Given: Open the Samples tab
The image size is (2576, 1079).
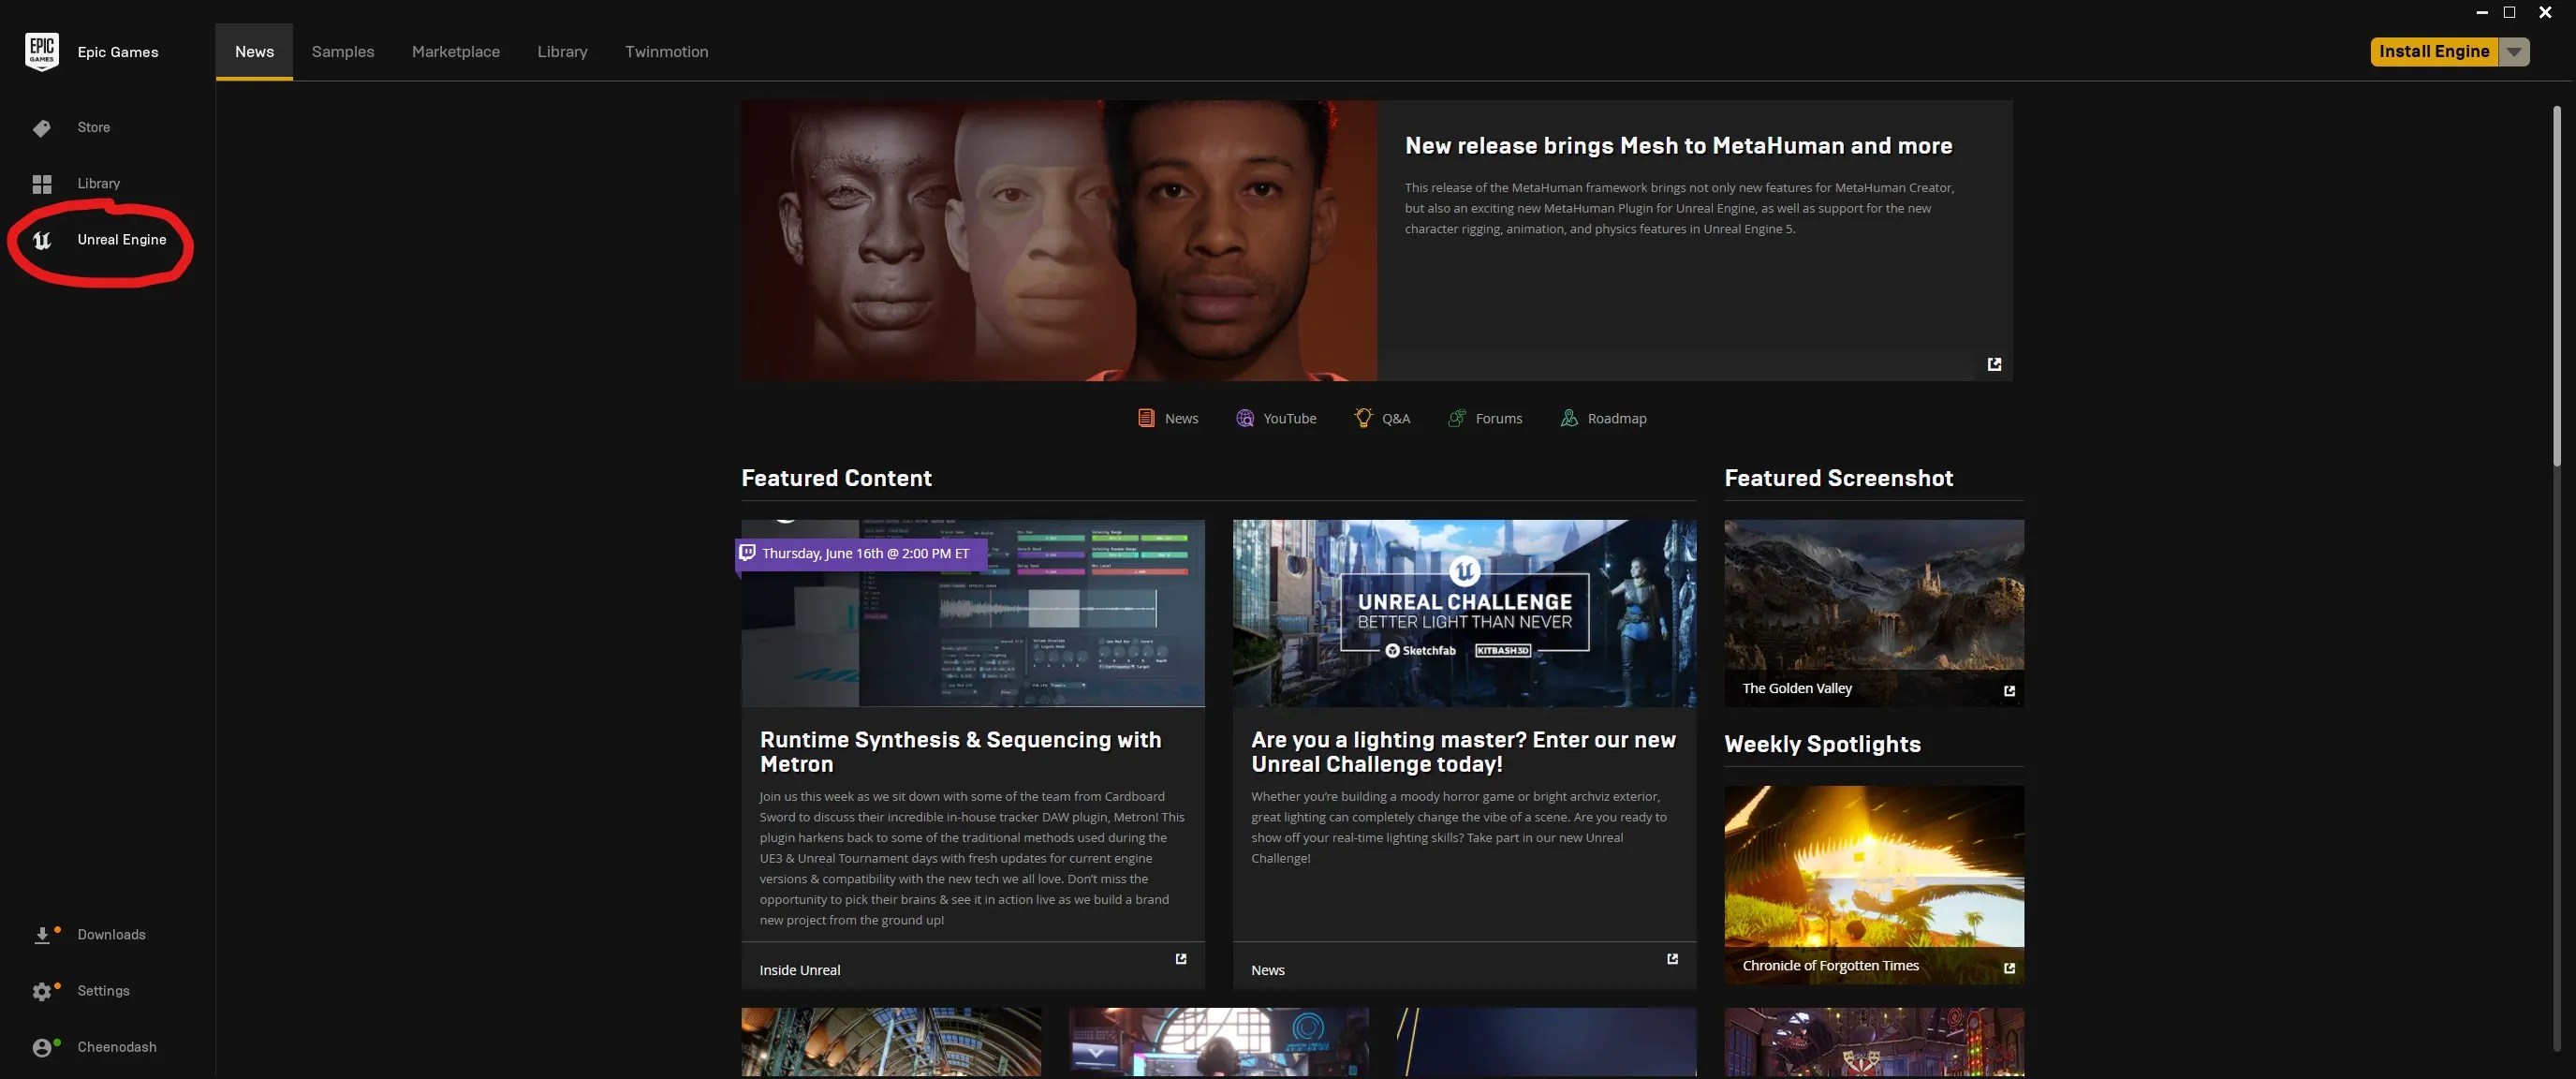Looking at the screenshot, I should coord(342,51).
